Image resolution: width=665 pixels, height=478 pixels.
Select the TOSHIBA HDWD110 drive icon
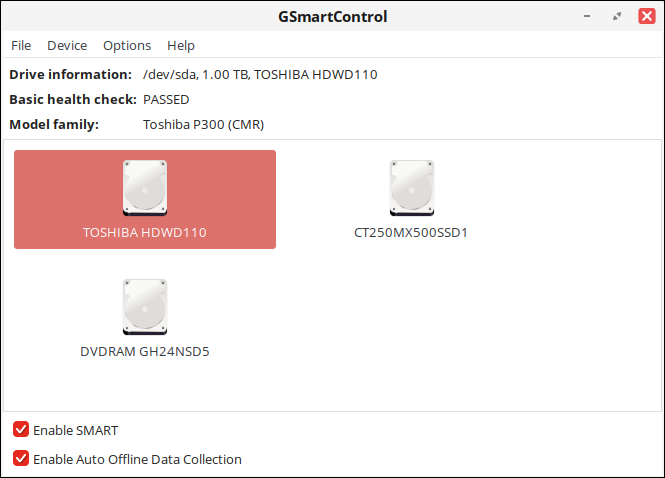pyautogui.click(x=145, y=188)
